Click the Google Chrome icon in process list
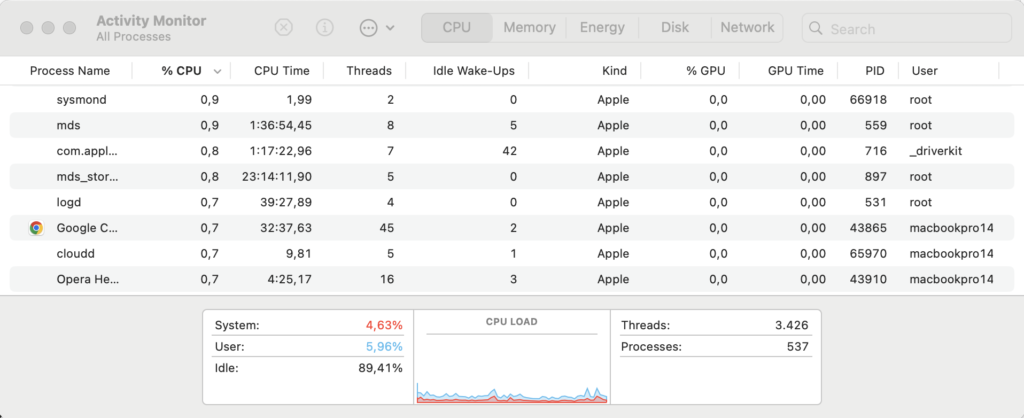The height and width of the screenshot is (418, 1024). pyautogui.click(x=37, y=228)
